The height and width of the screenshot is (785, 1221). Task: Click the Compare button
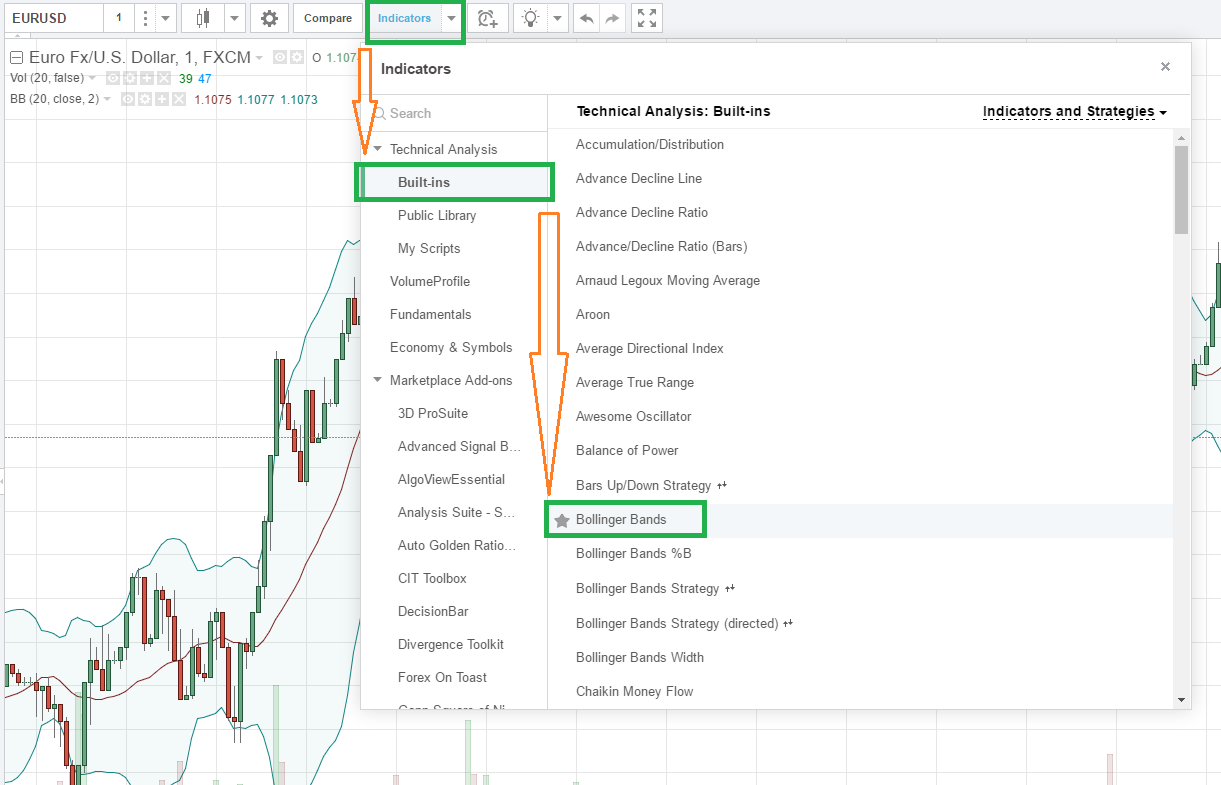(x=328, y=18)
